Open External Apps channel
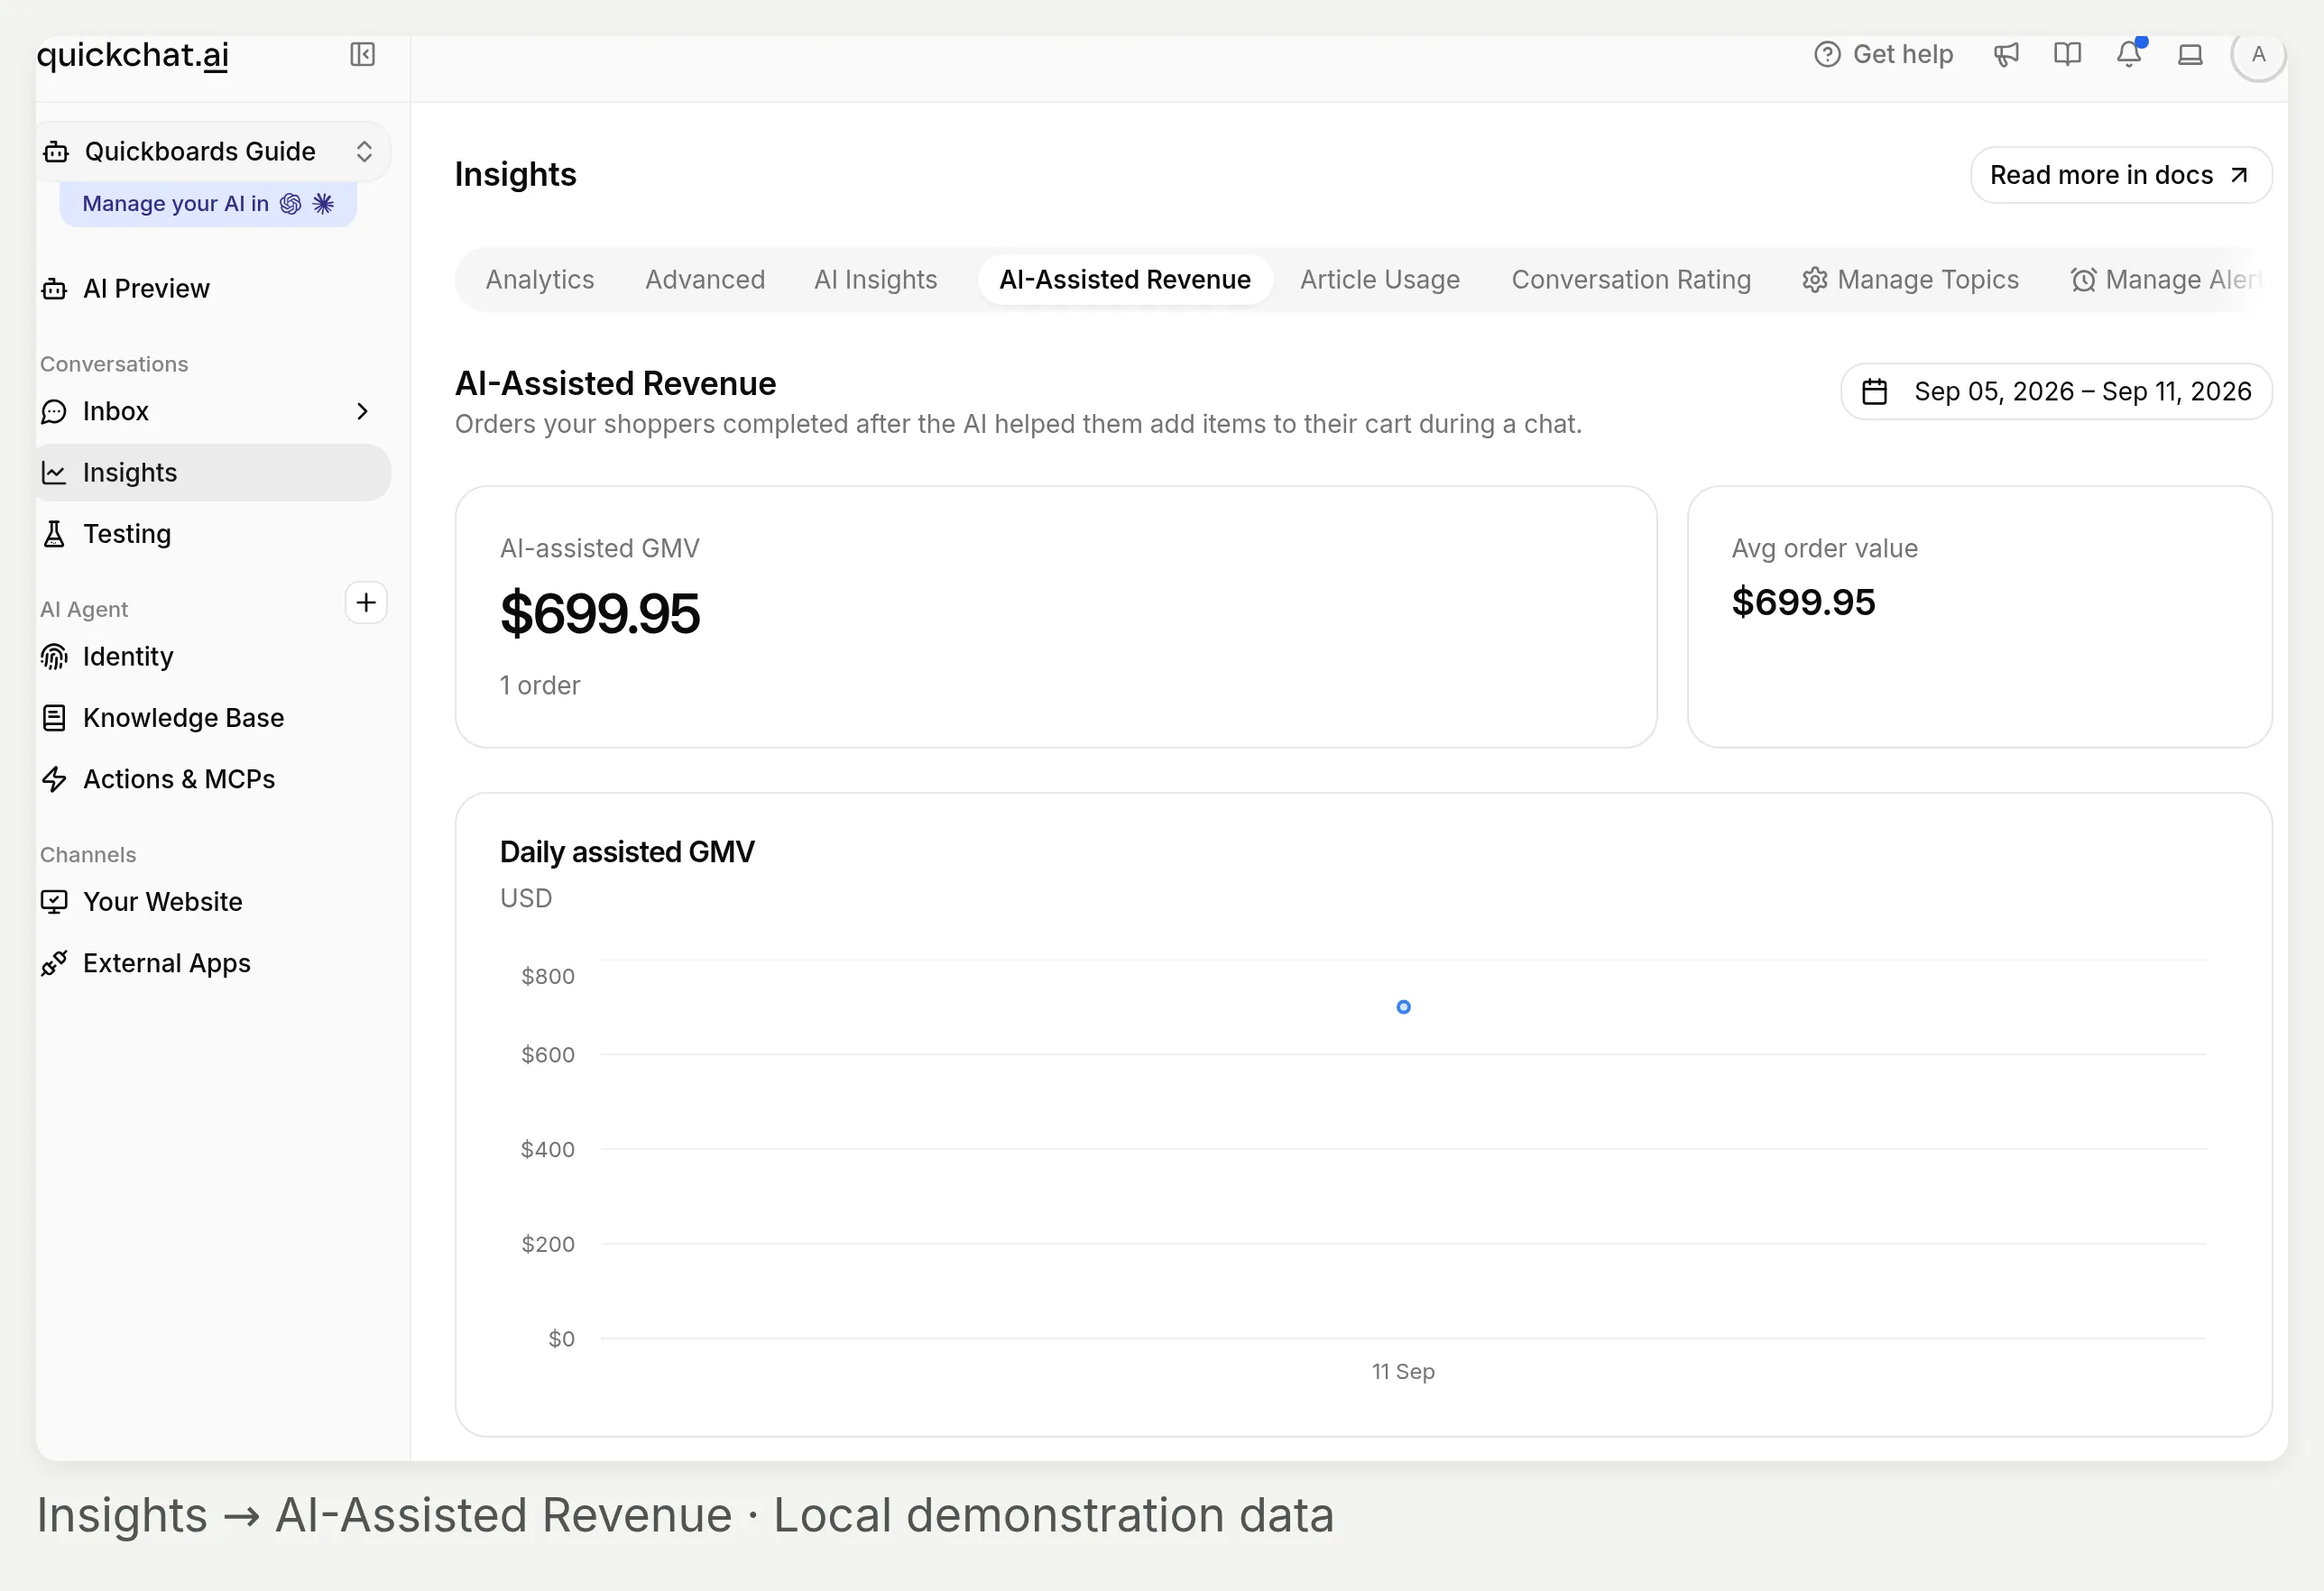The image size is (2324, 1591). 213,963
